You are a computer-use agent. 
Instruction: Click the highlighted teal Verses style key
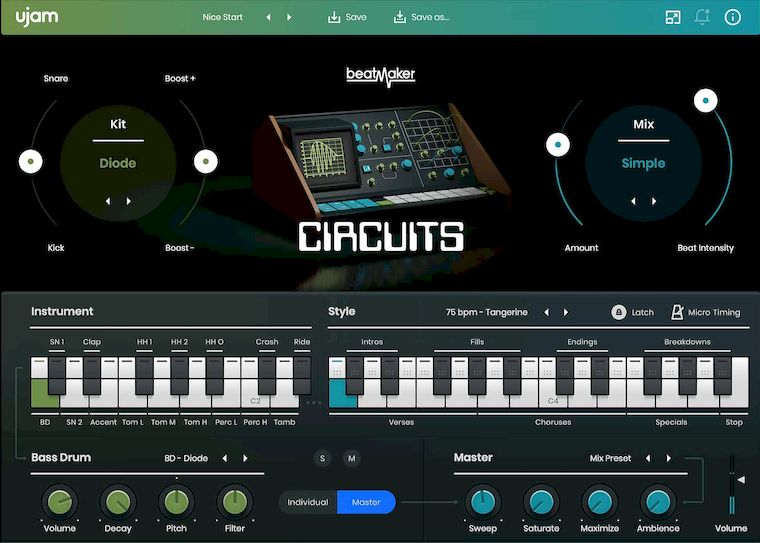pos(343,393)
